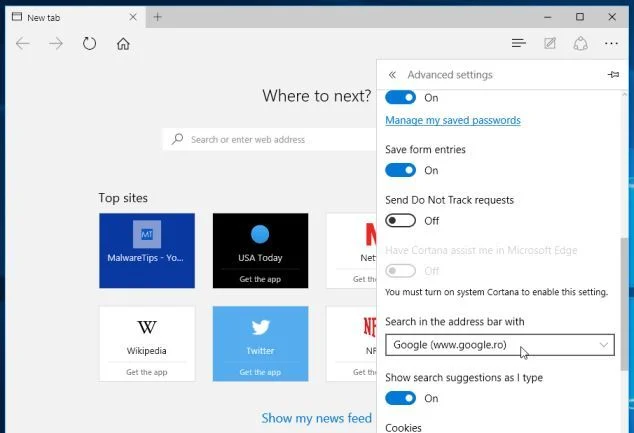Refresh the page with reload icon
This screenshot has width=634, height=433.
tap(89, 43)
